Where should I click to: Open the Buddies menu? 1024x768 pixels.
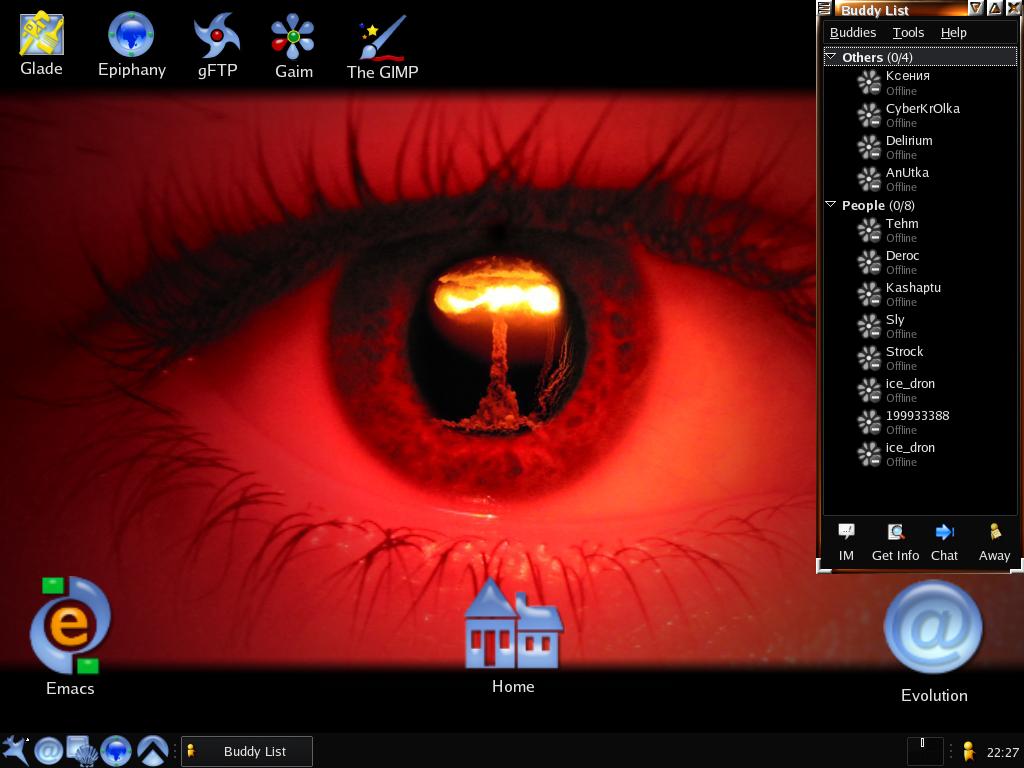(853, 32)
